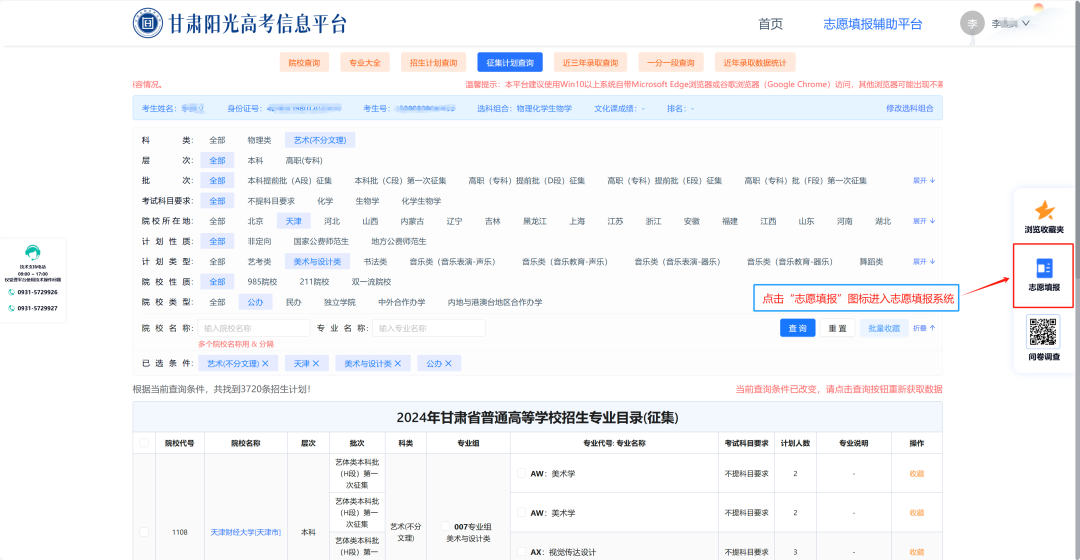Expand the 批次 filter row with 展开
The height and width of the screenshot is (560, 1080).
pos(924,181)
